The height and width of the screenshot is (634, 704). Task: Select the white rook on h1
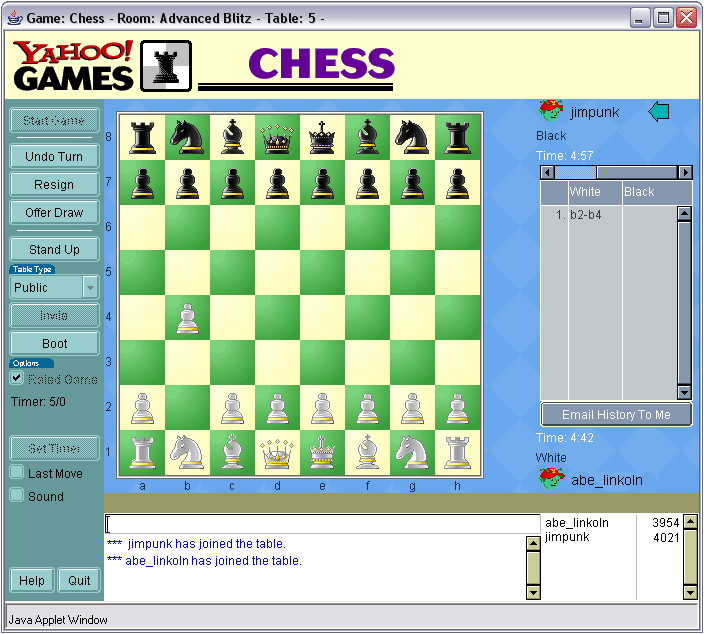tap(457, 453)
